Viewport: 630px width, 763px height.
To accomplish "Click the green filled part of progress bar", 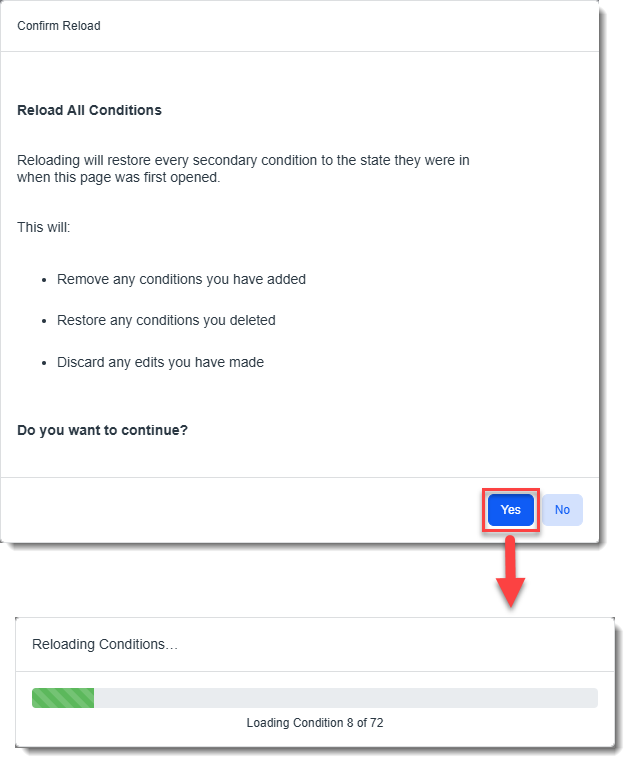I will [63, 698].
